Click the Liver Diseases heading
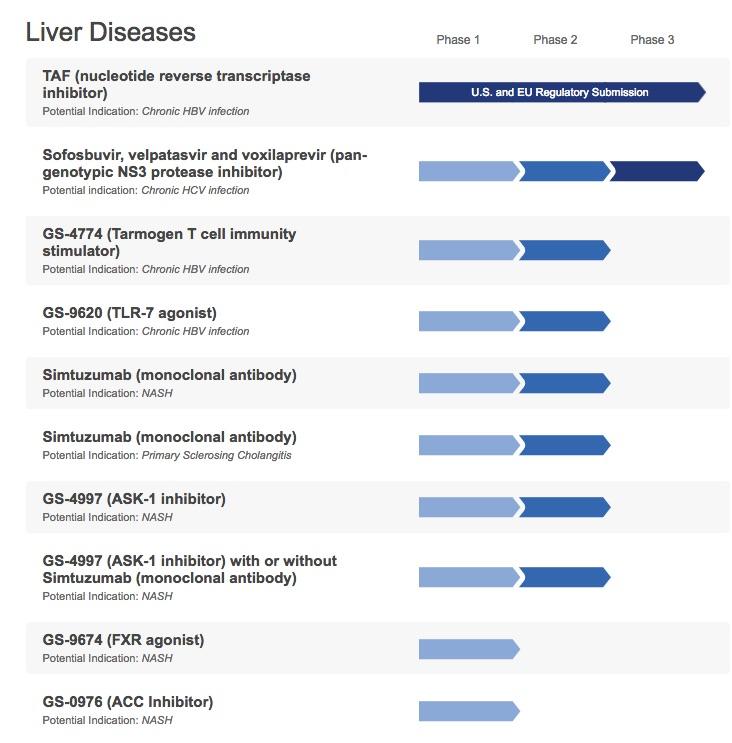 (110, 32)
